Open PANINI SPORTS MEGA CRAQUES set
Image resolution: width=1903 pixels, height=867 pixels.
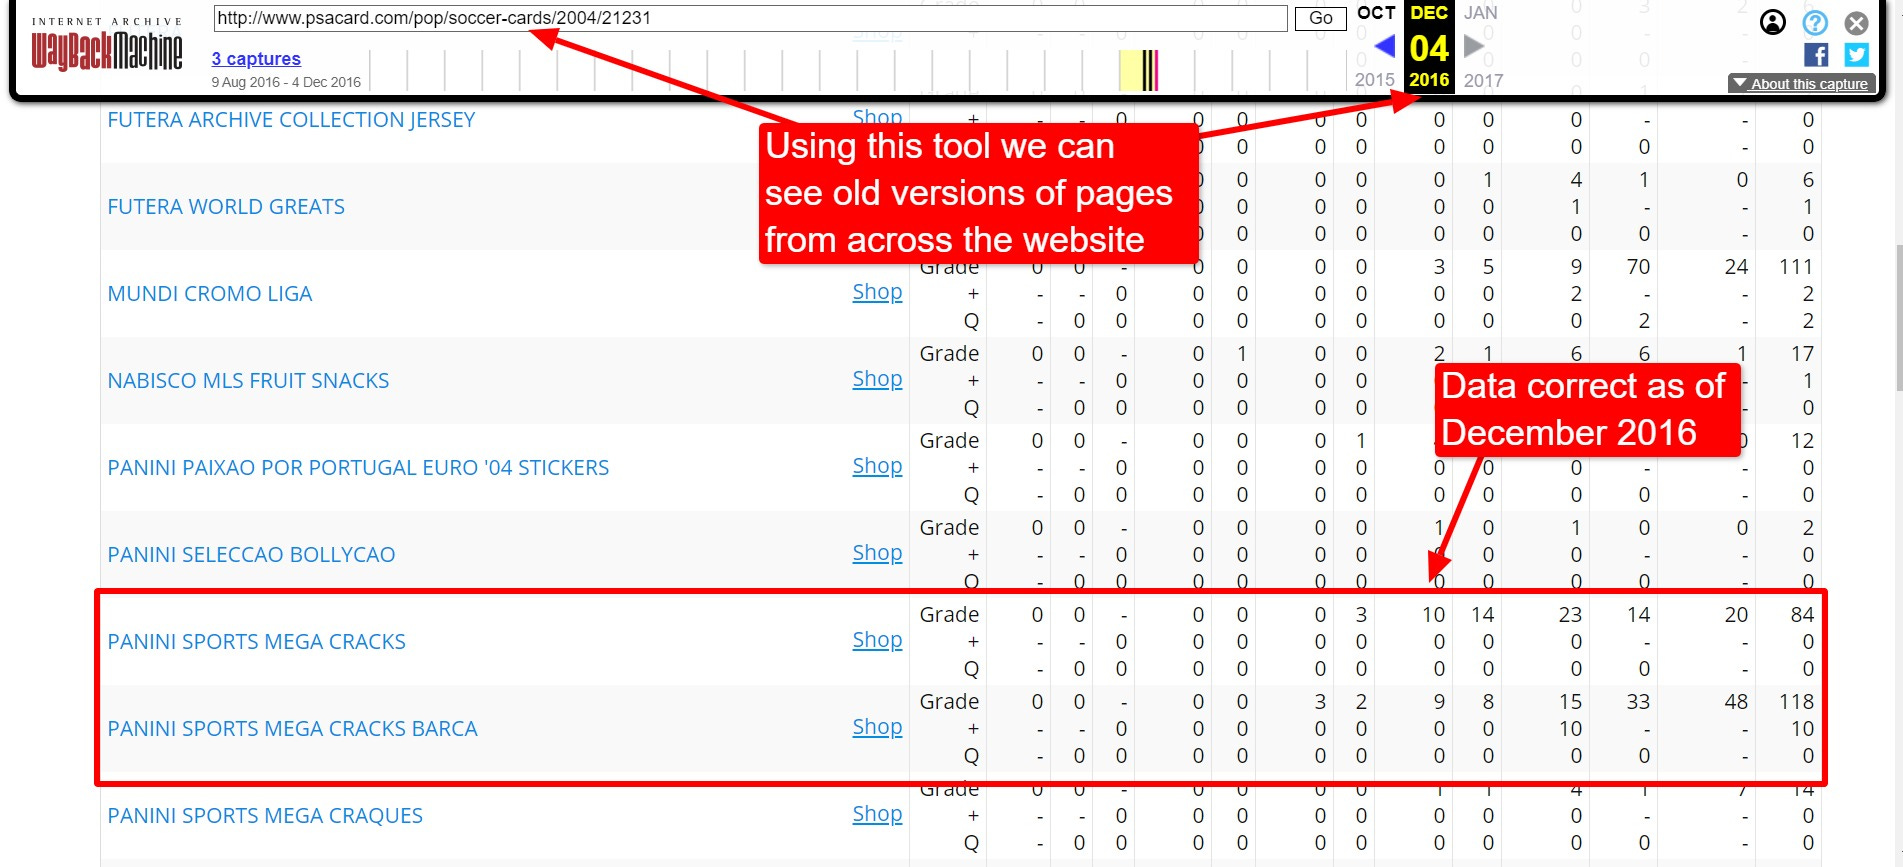point(265,816)
